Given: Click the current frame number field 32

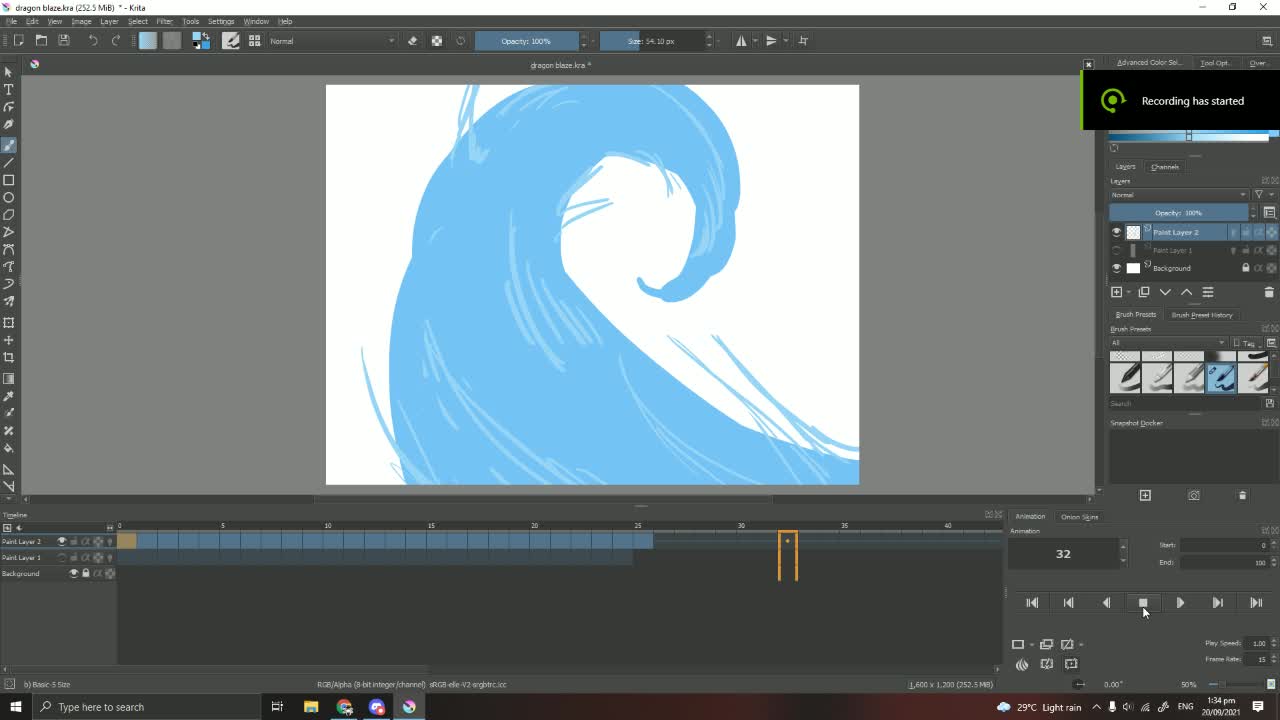Looking at the screenshot, I should click(1063, 553).
